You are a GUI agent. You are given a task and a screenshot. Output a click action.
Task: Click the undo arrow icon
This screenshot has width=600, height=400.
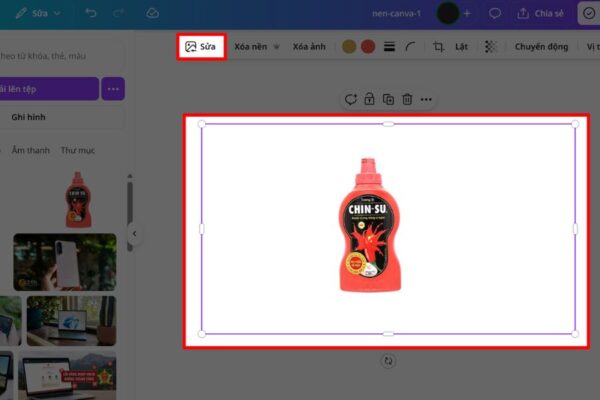[90, 13]
